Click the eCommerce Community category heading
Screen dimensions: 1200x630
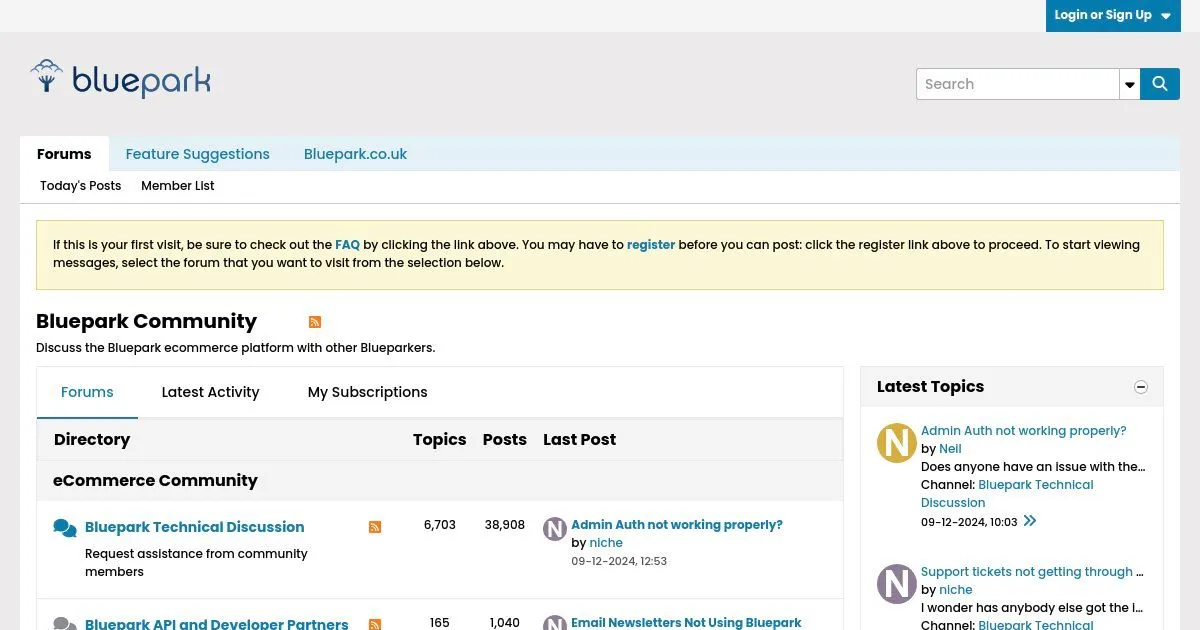click(155, 481)
